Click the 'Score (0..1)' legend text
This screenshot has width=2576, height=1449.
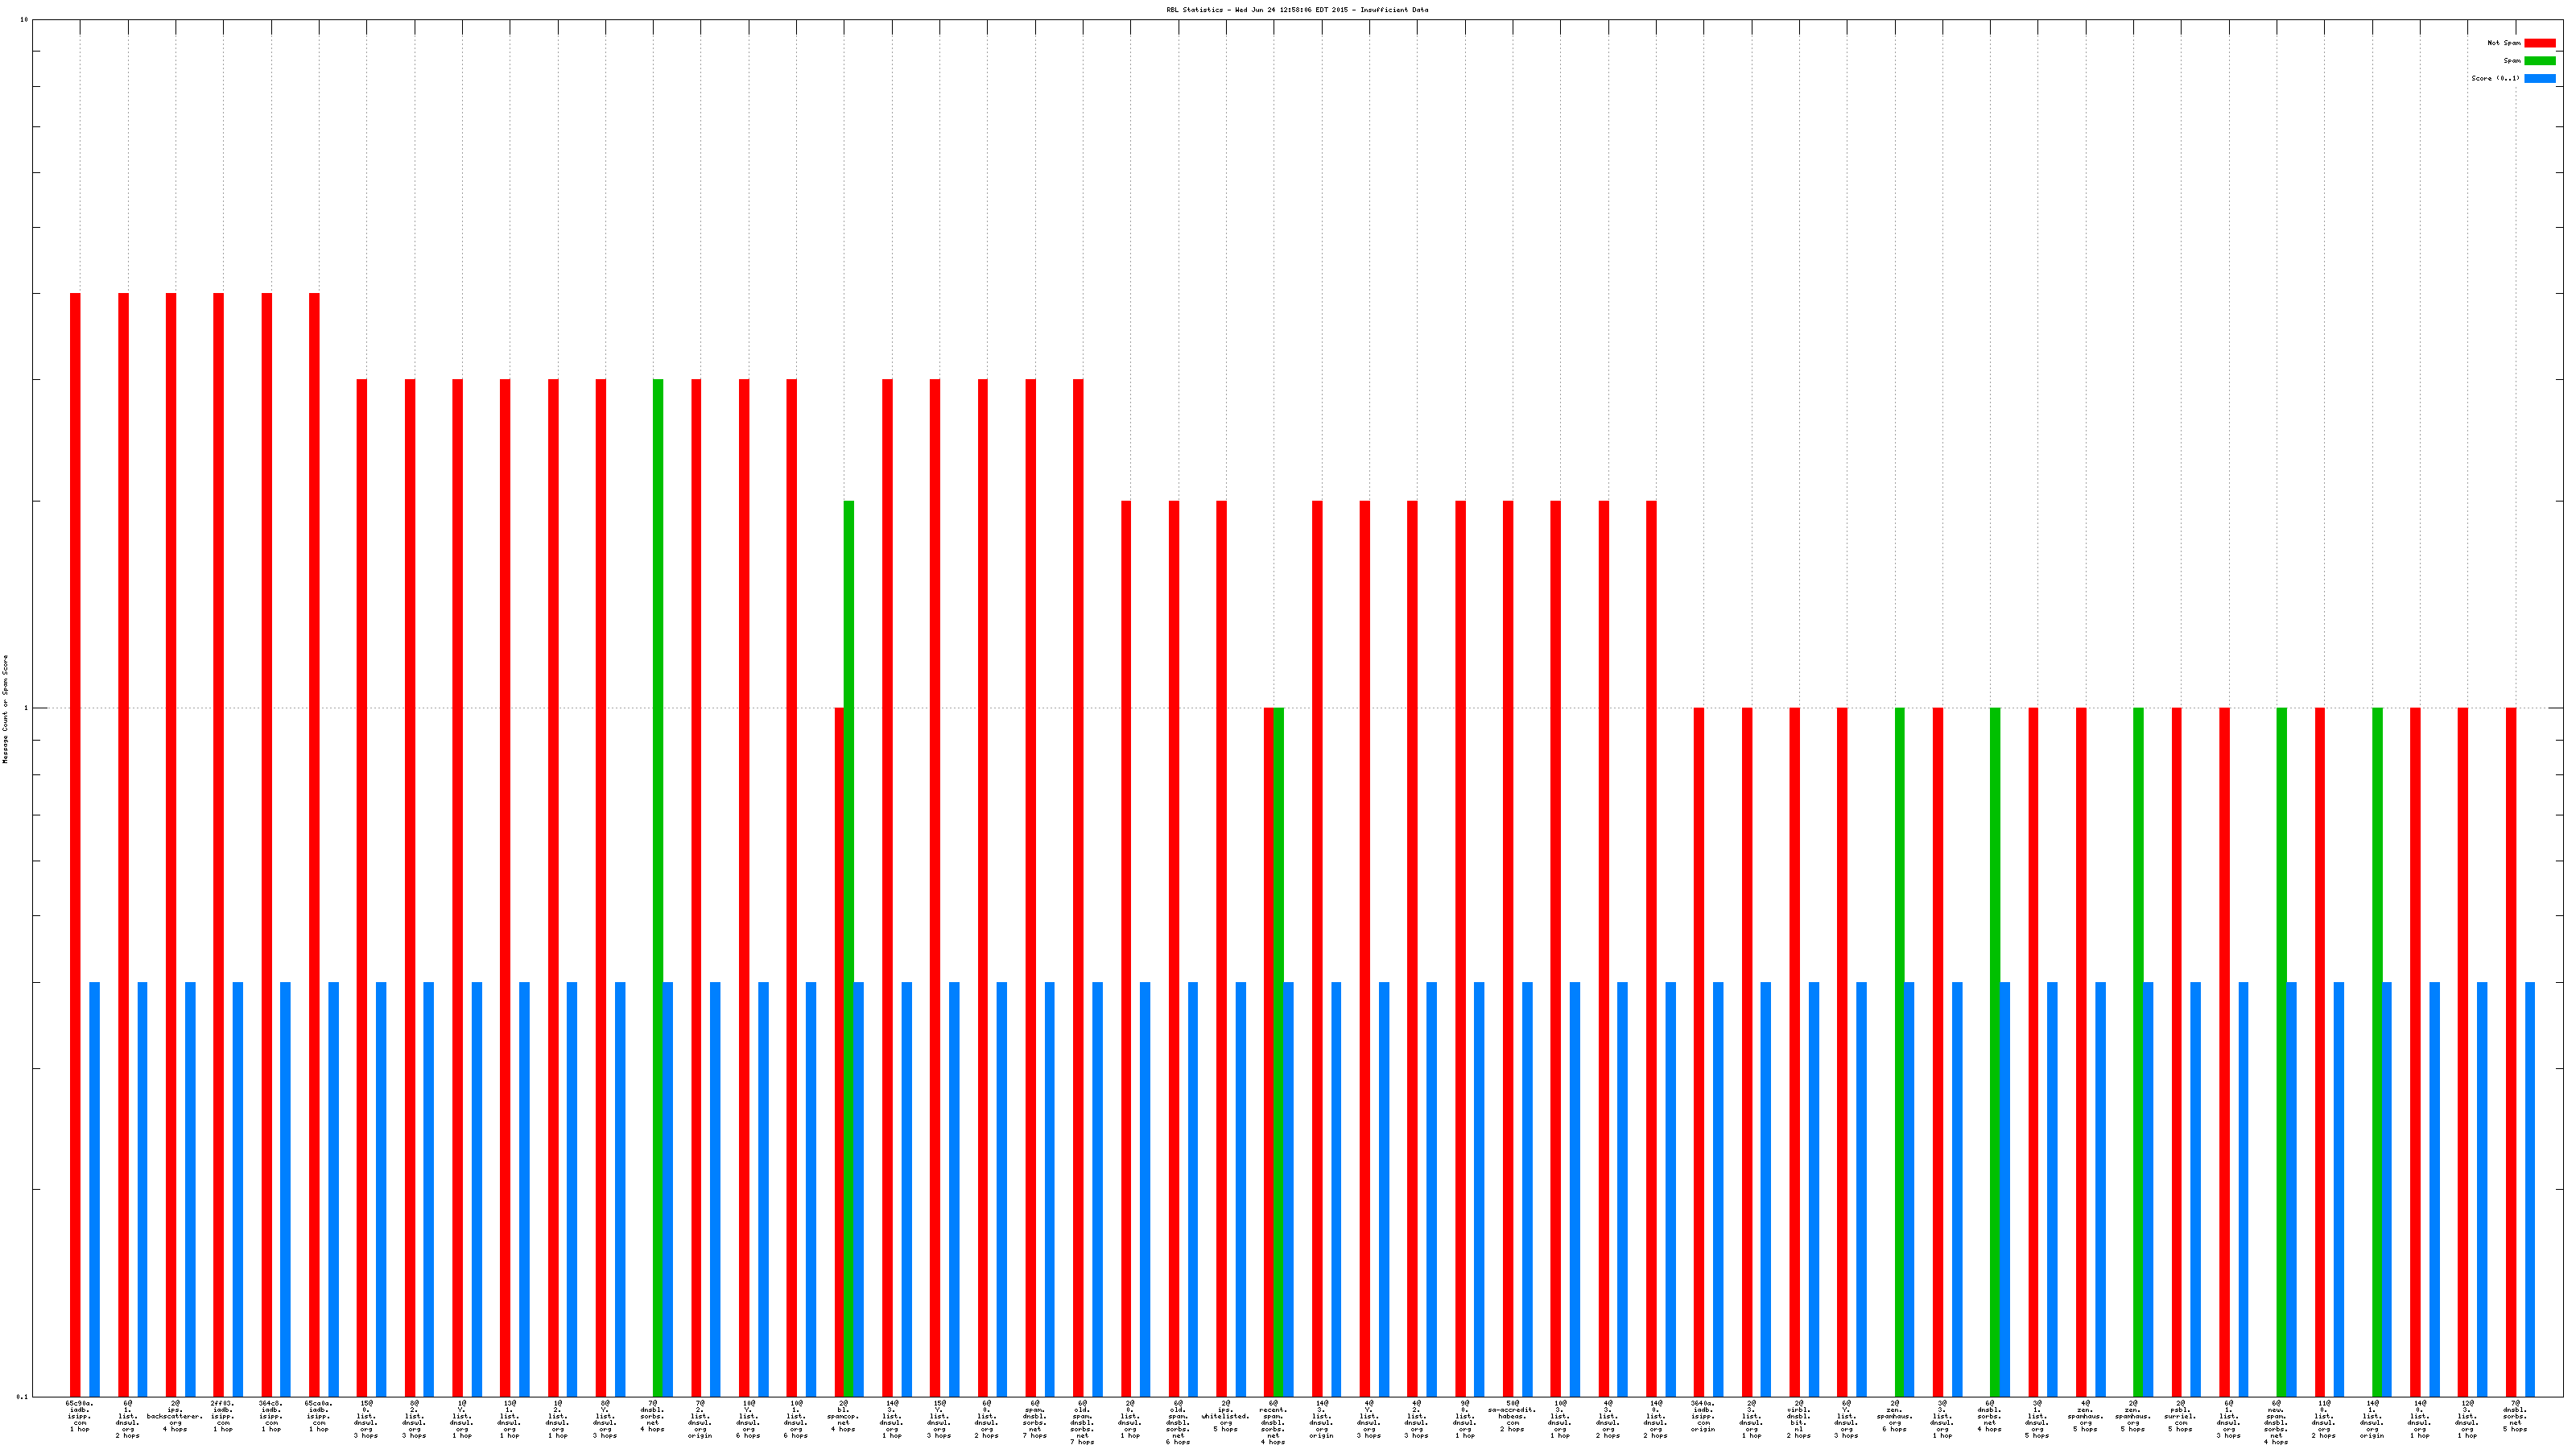point(2495,78)
